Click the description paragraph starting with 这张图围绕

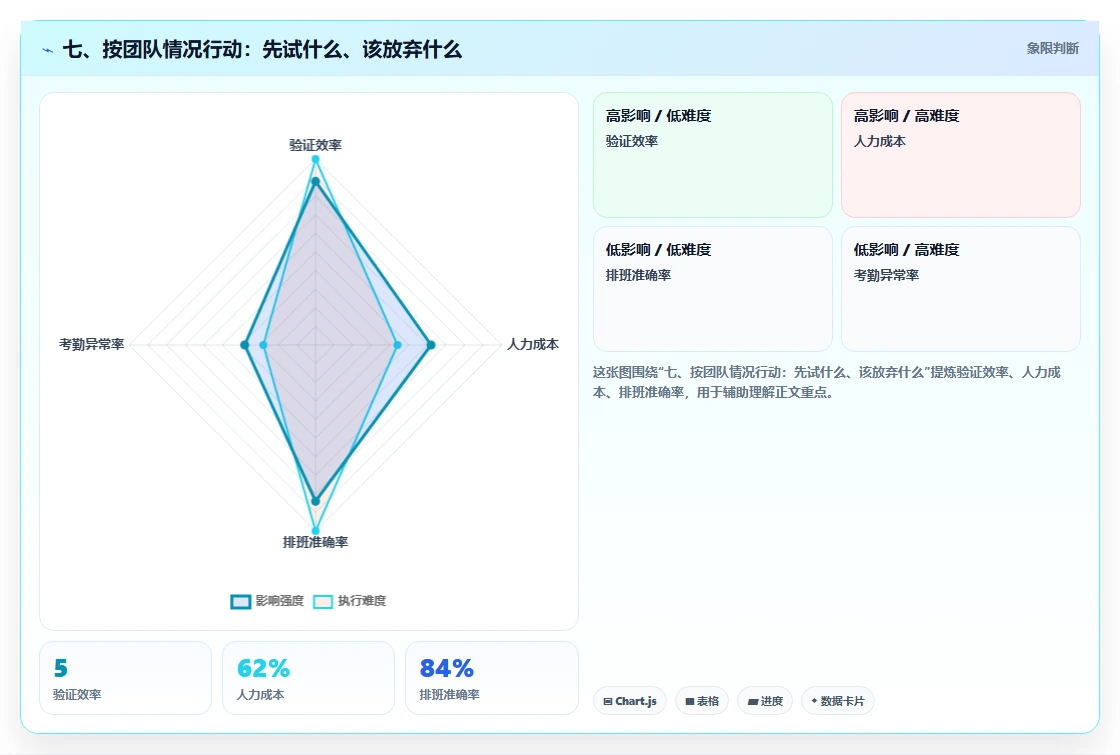[826, 382]
